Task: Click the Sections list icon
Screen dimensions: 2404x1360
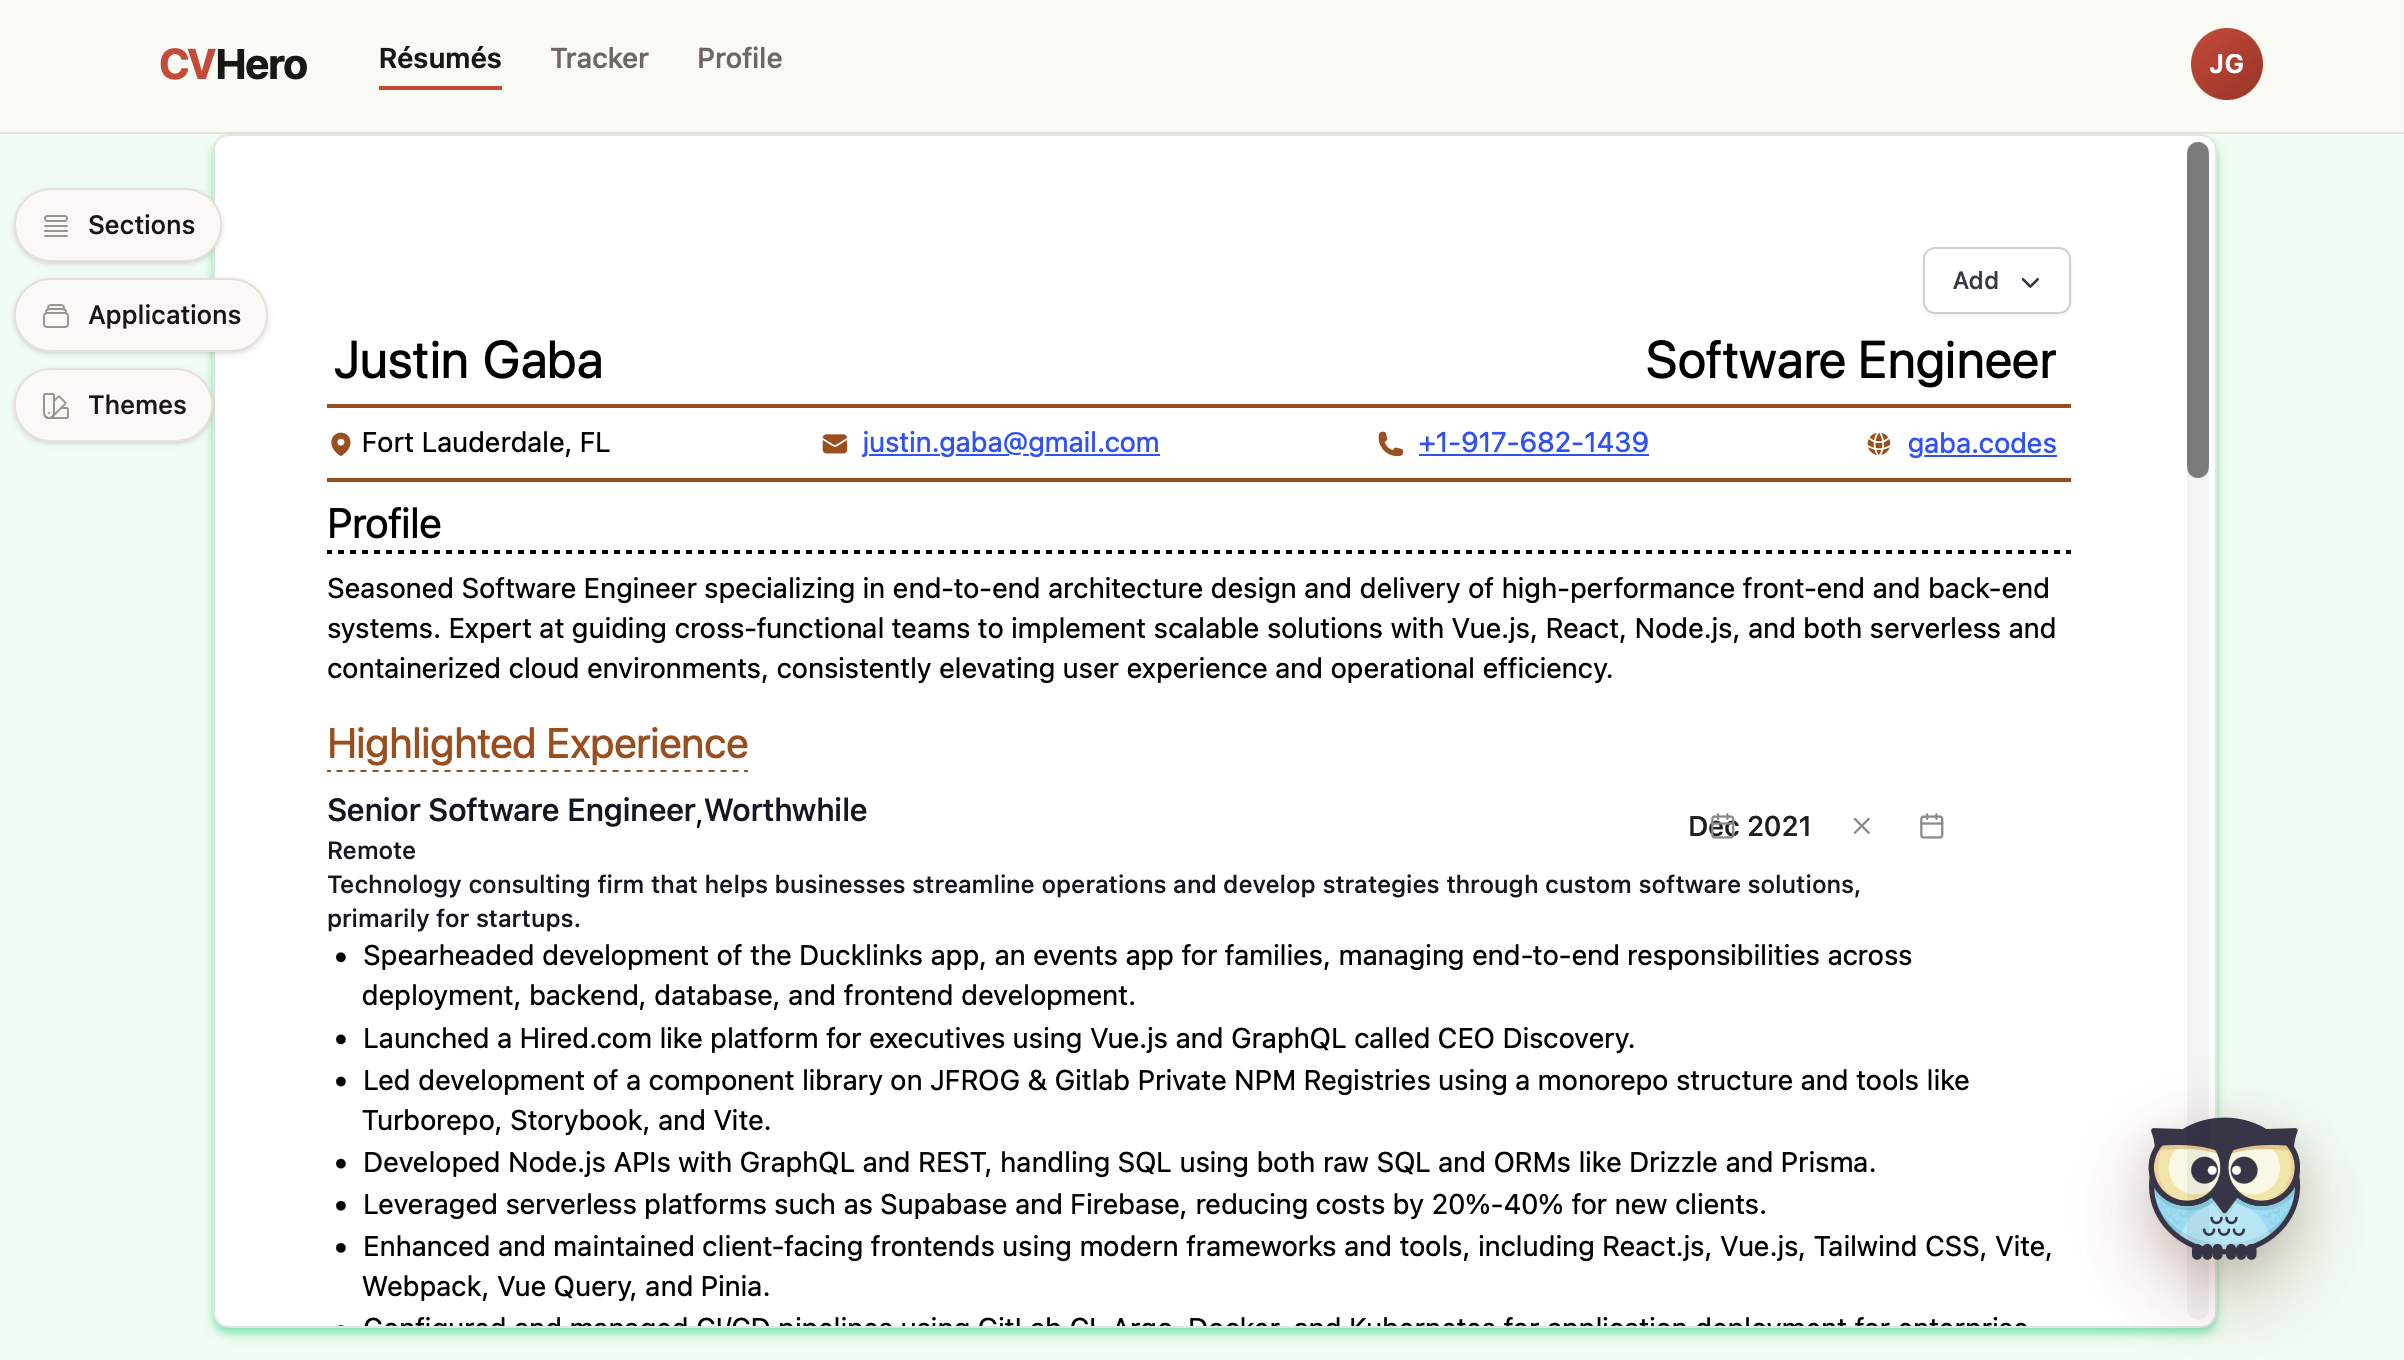Action: point(56,226)
